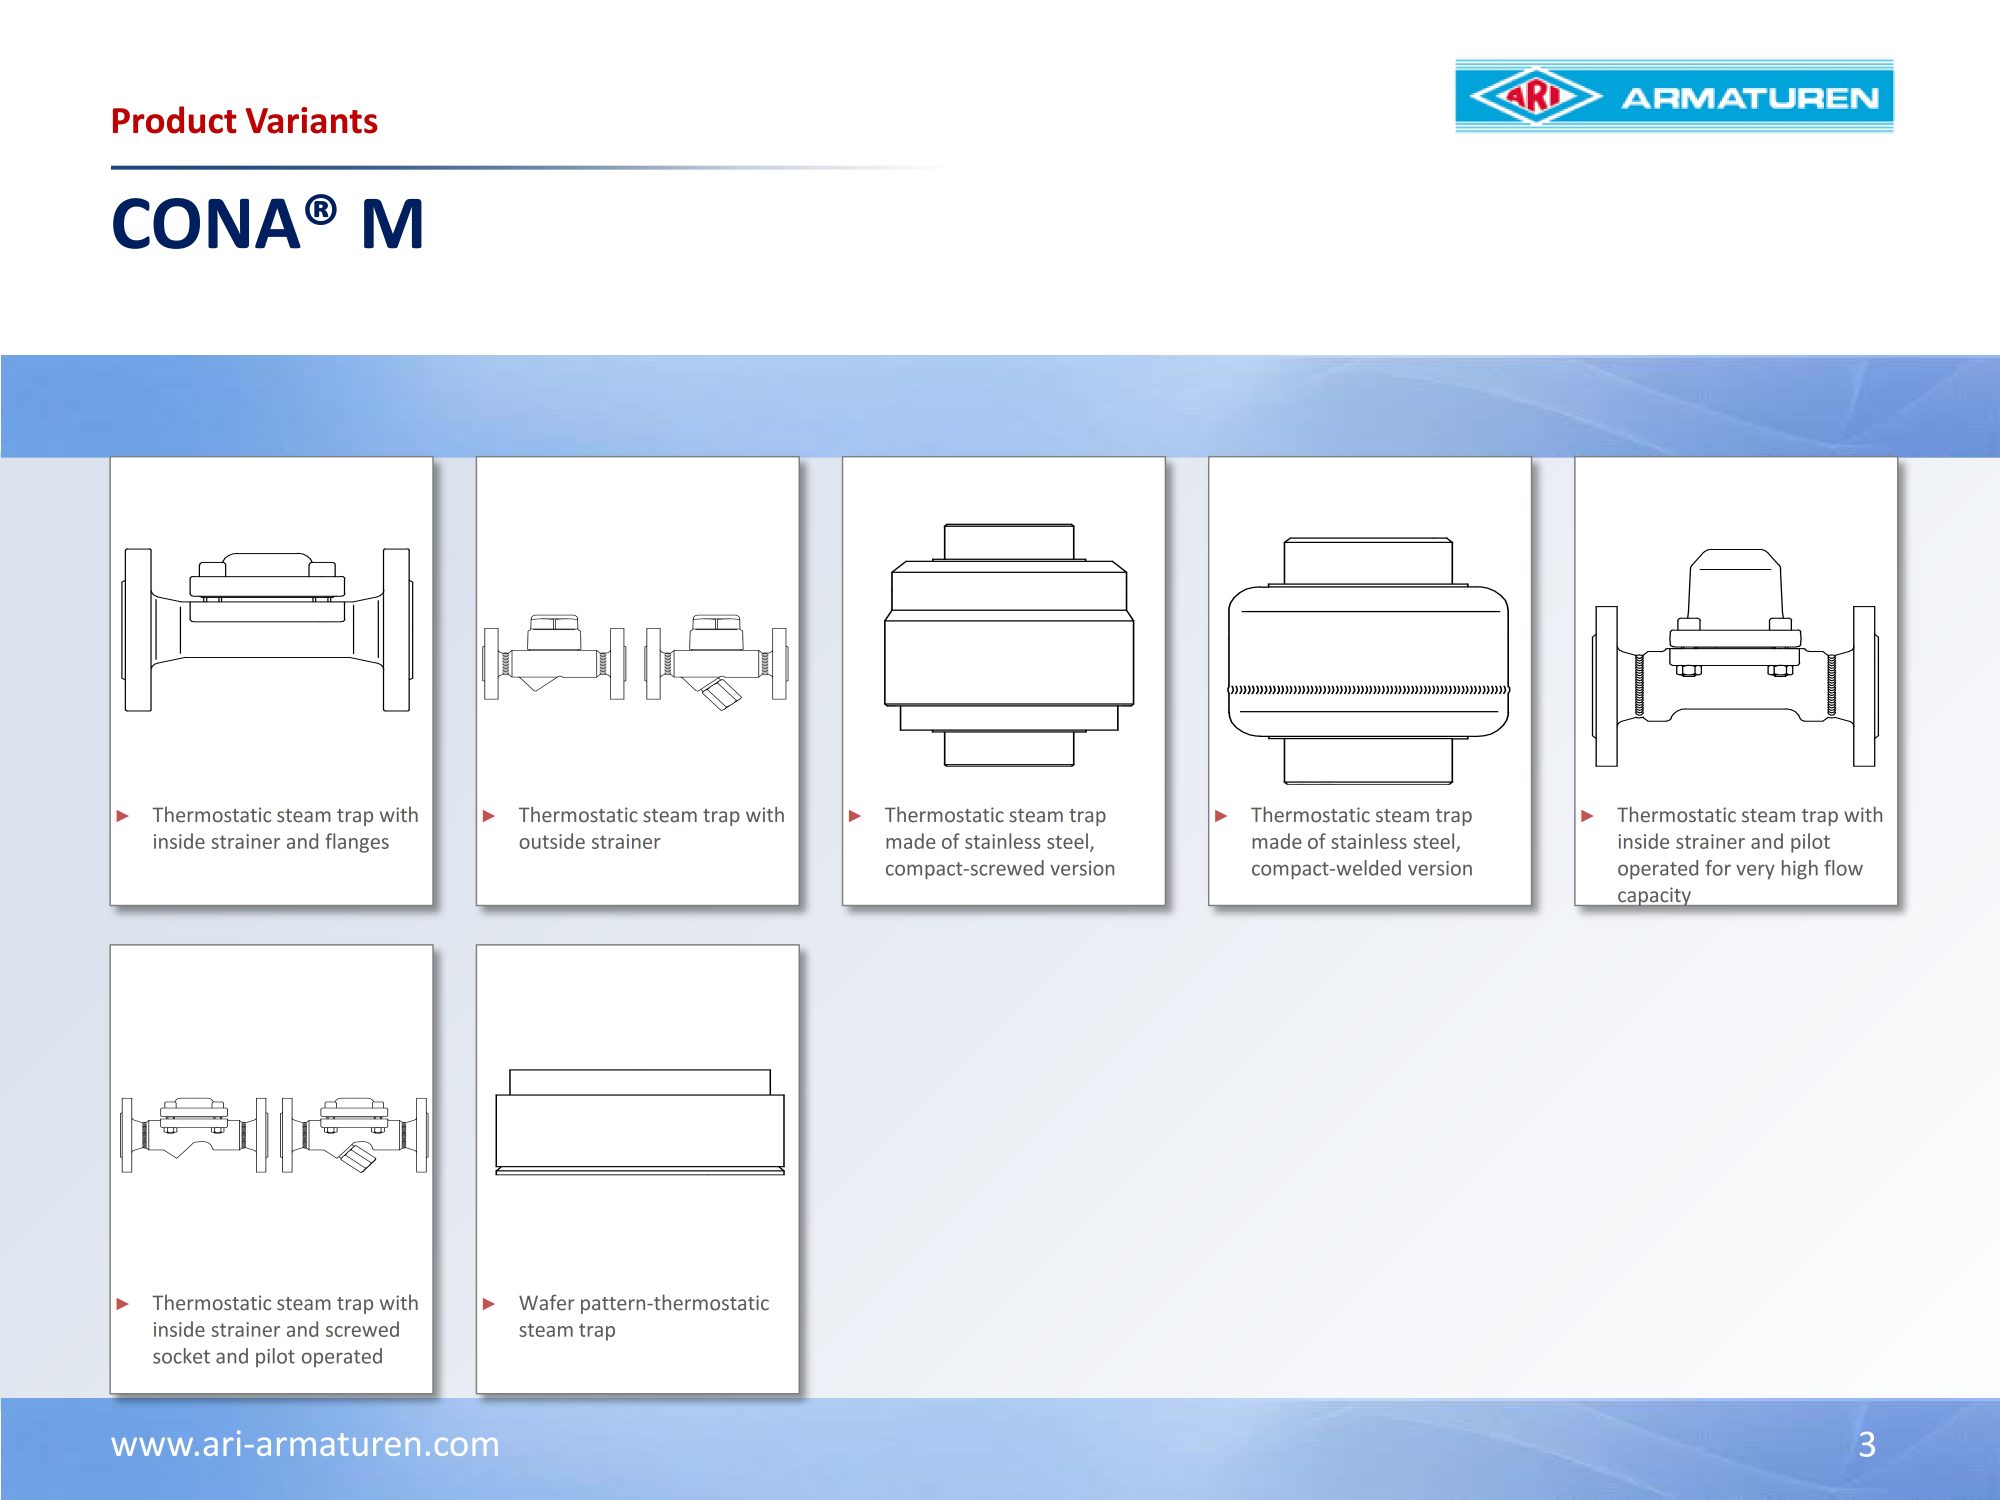
Task: Click the compact-screwed steam trap drawing
Action: tap(1009, 644)
